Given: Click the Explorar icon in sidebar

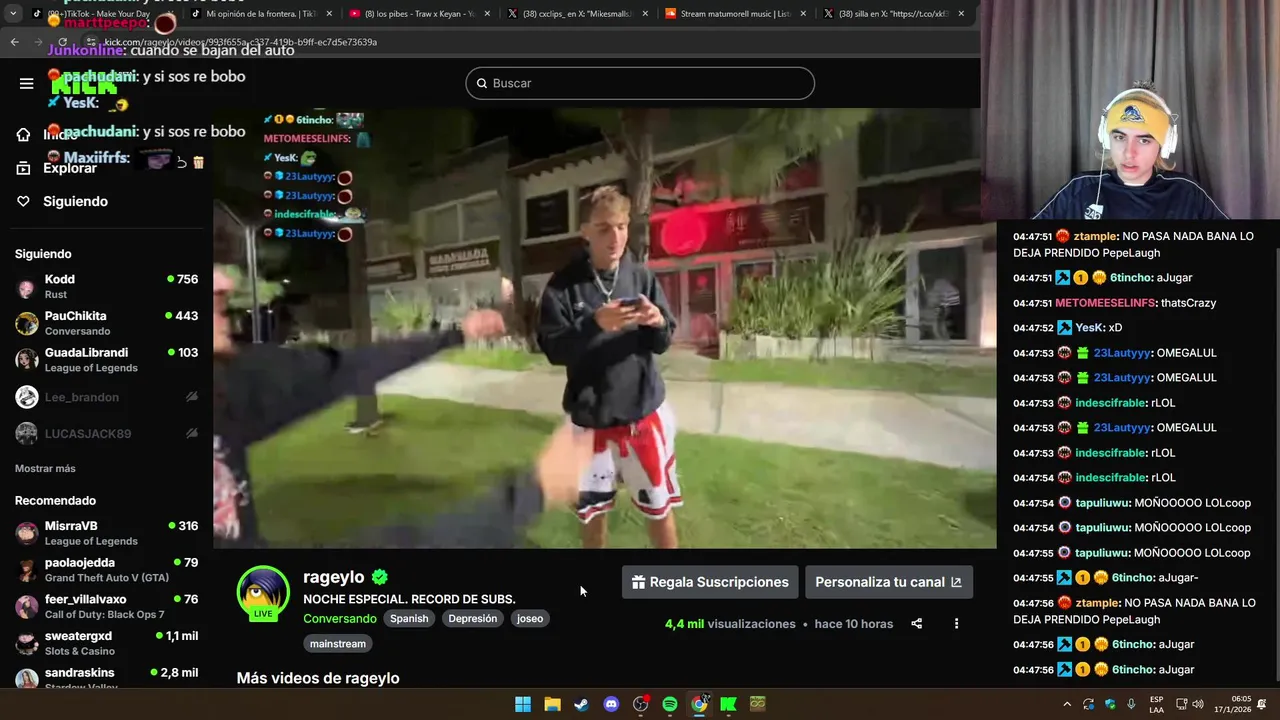Looking at the screenshot, I should (x=23, y=168).
